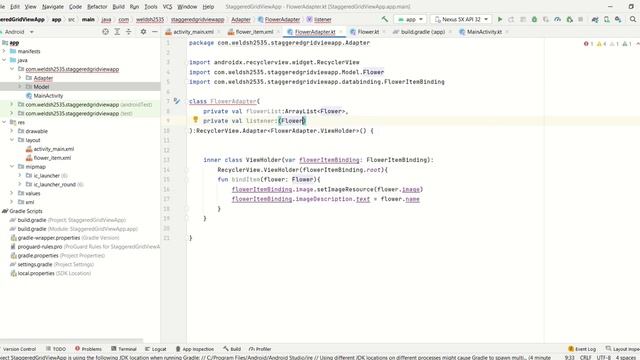Click the project panel horizontal scrollbar

pyautogui.click(x=71, y=340)
